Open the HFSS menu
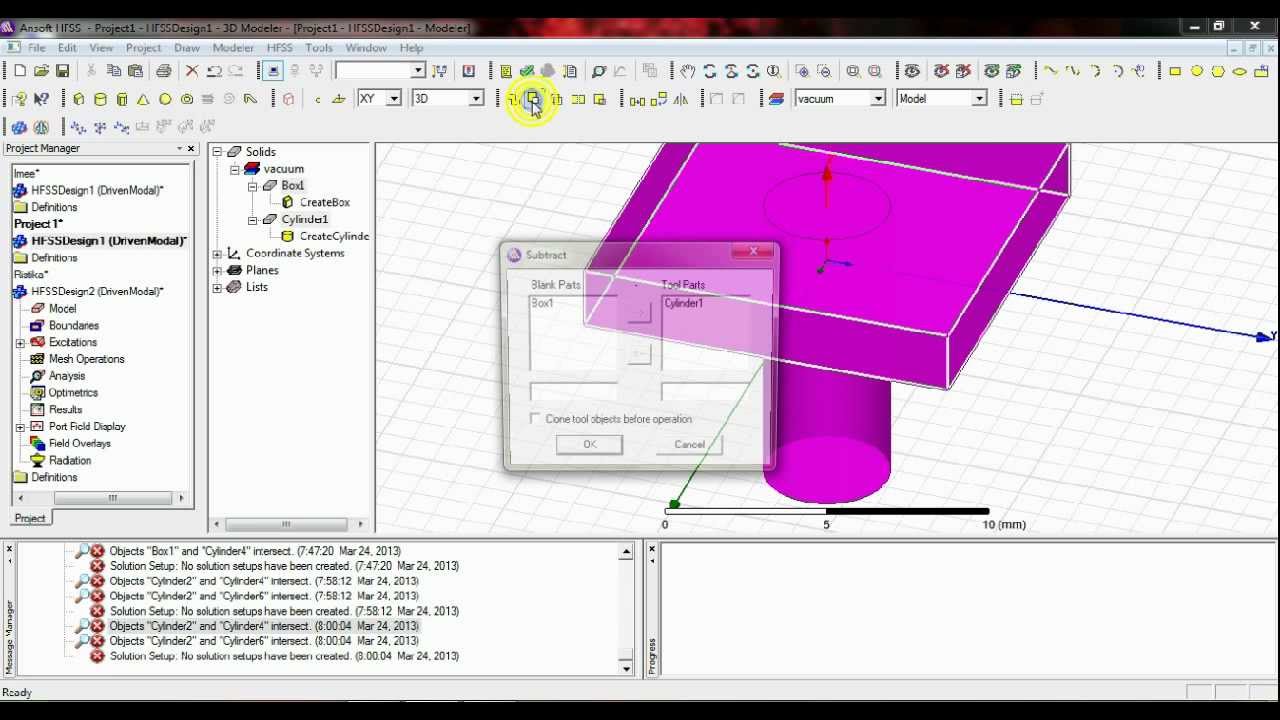The height and width of the screenshot is (720, 1280). [x=279, y=48]
